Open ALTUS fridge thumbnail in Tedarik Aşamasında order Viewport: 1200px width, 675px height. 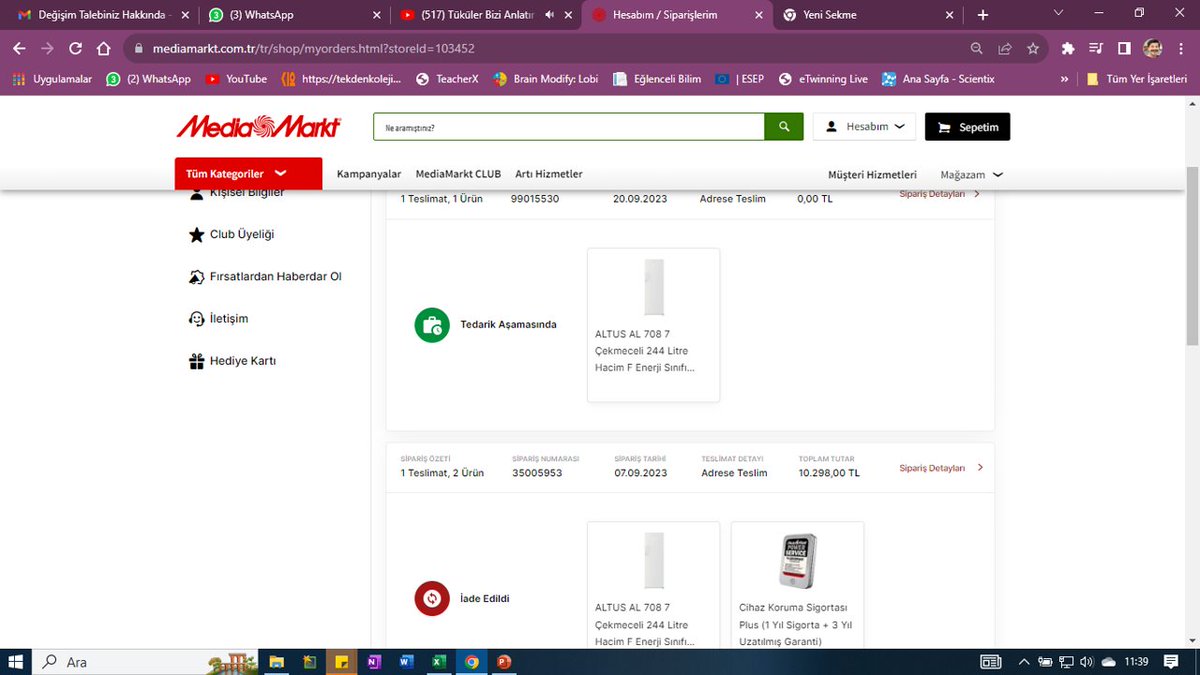pos(654,288)
